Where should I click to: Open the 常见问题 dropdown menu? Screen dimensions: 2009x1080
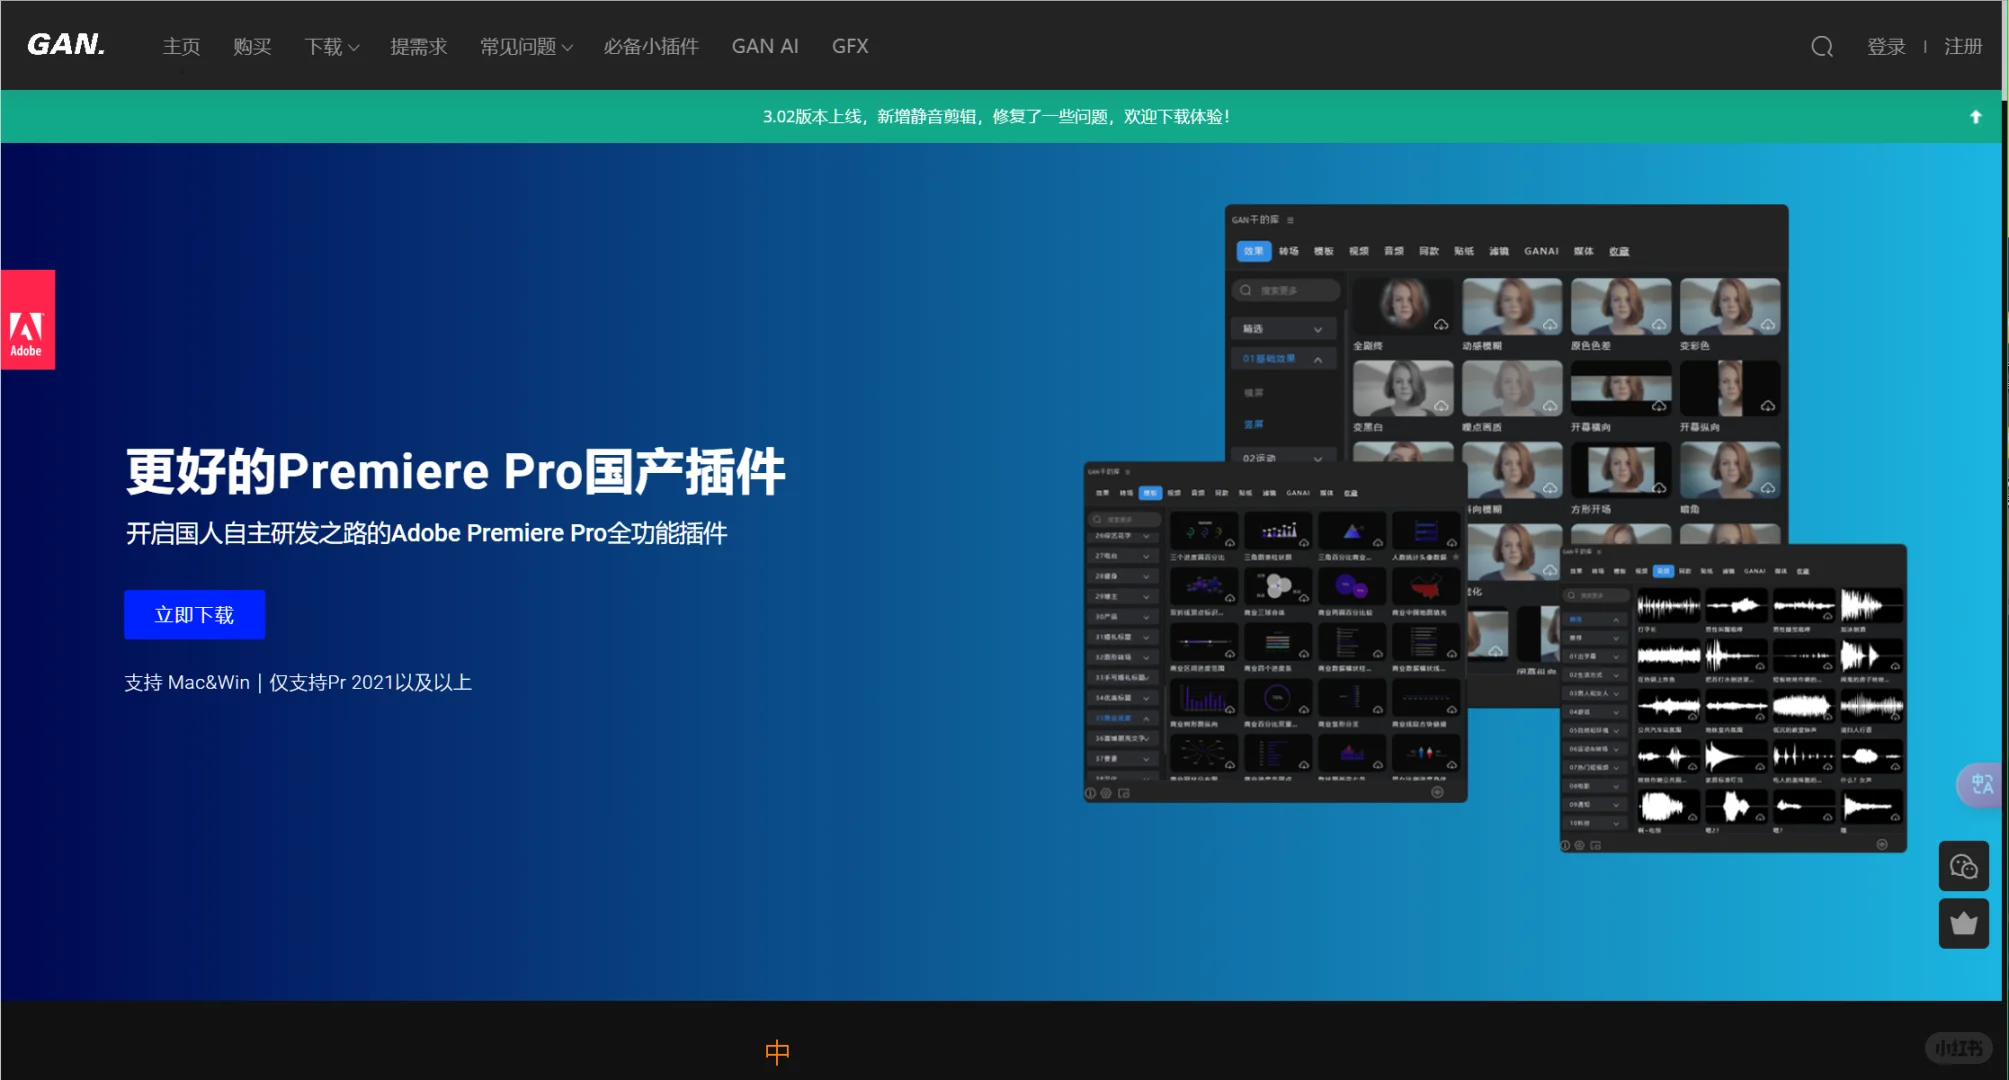click(x=525, y=46)
